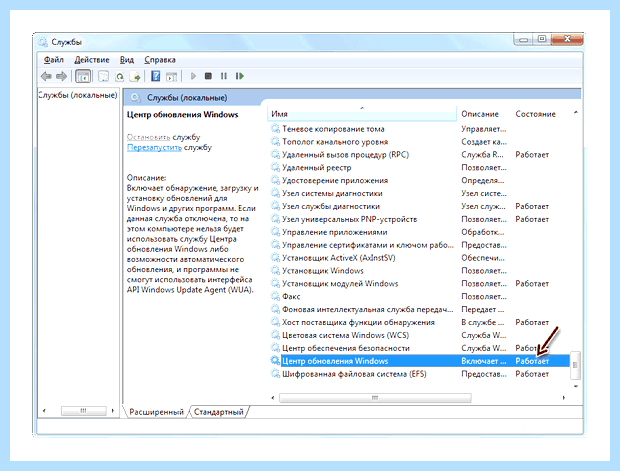Minimize the Службы window
Screen dimensions: 620x471
524,39
